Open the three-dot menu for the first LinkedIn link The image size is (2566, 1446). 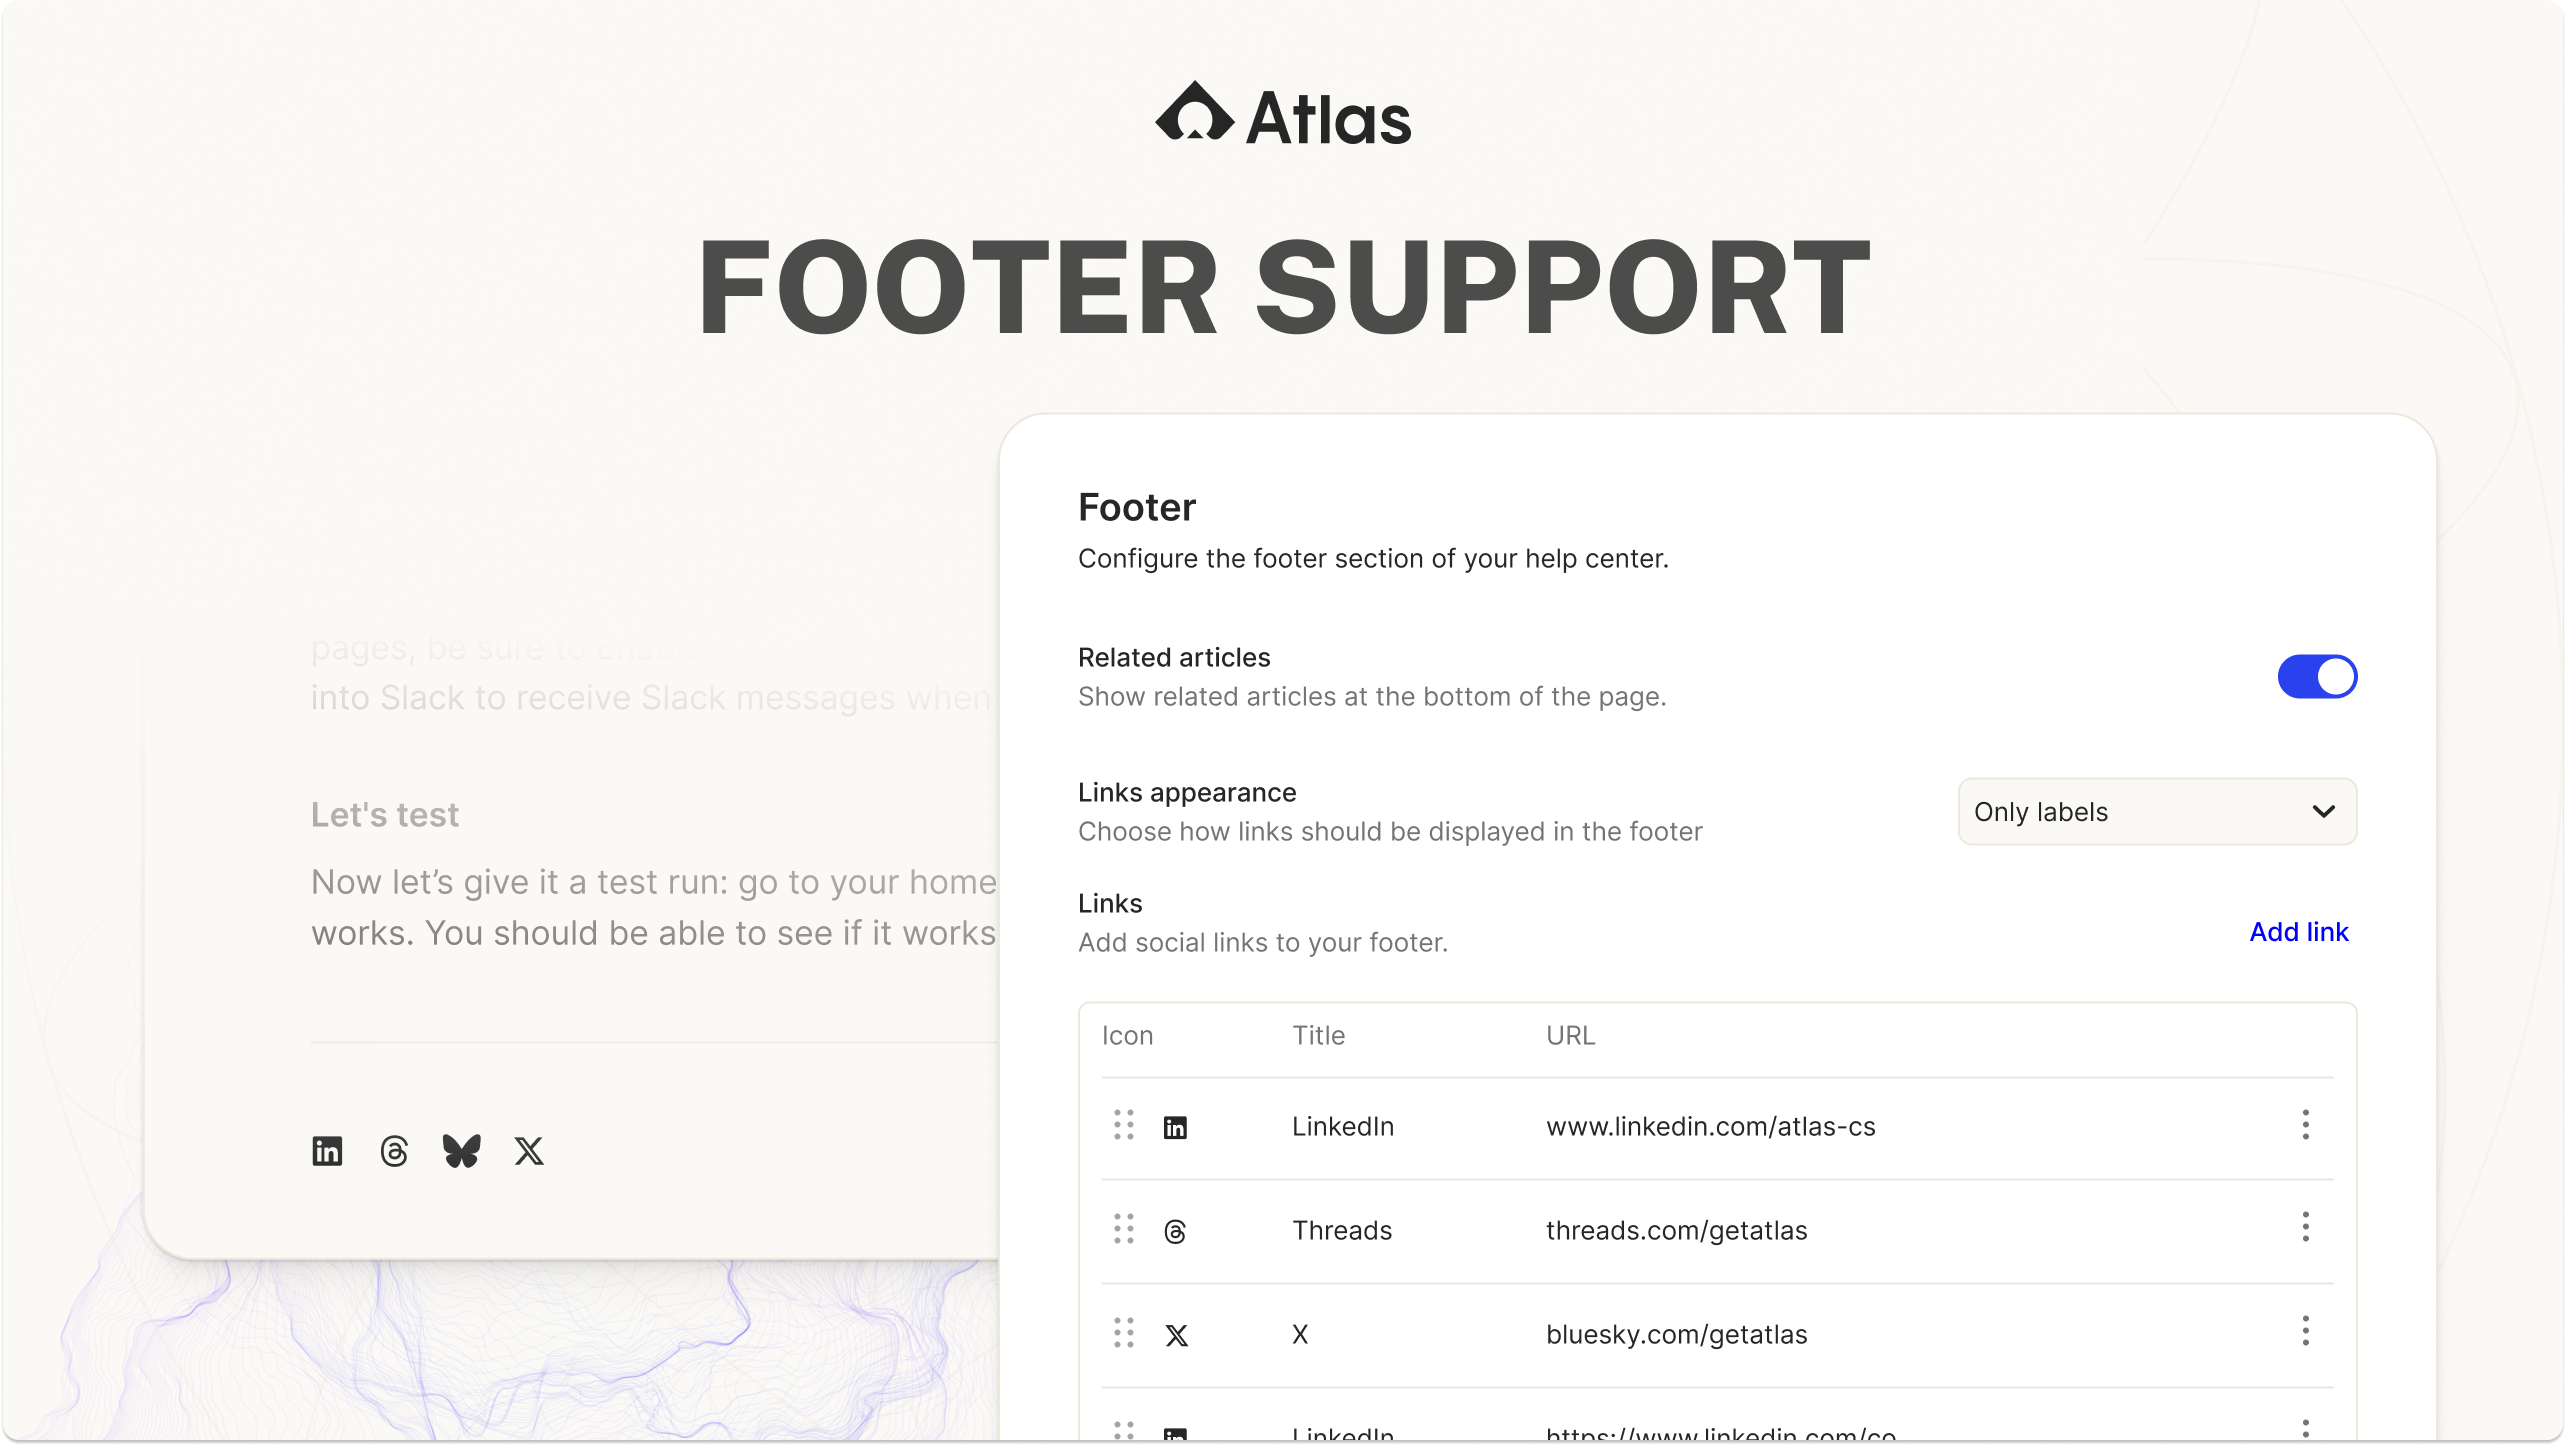click(x=2305, y=1125)
